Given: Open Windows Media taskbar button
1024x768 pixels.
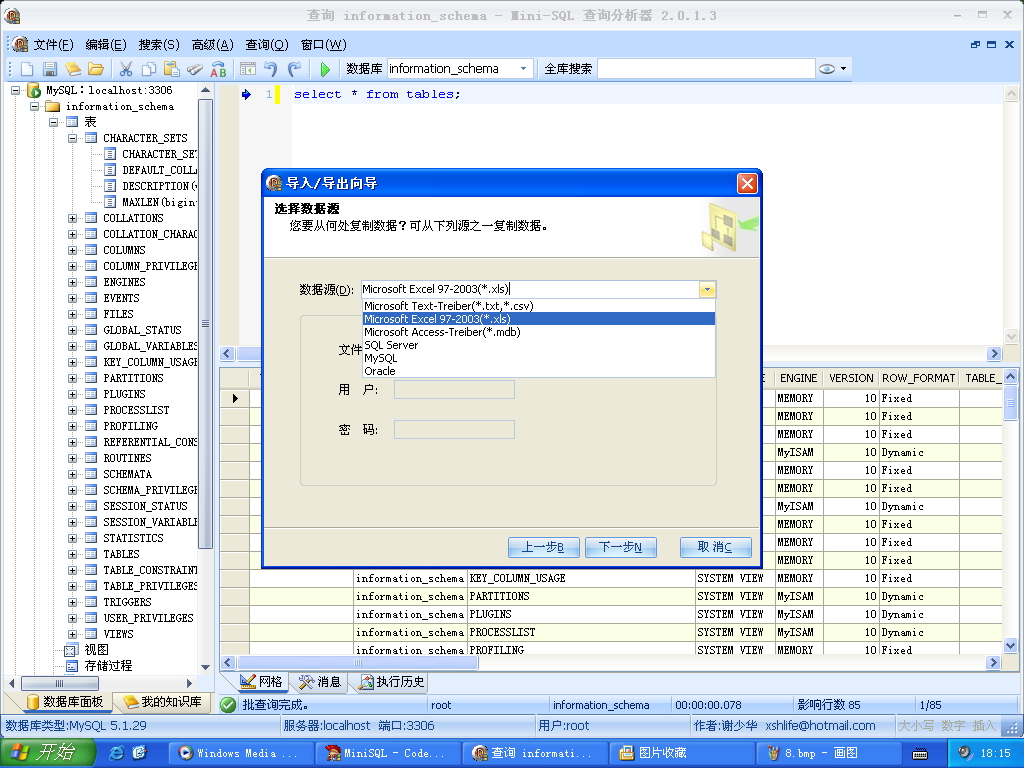Looking at the screenshot, I should click(x=240, y=753).
